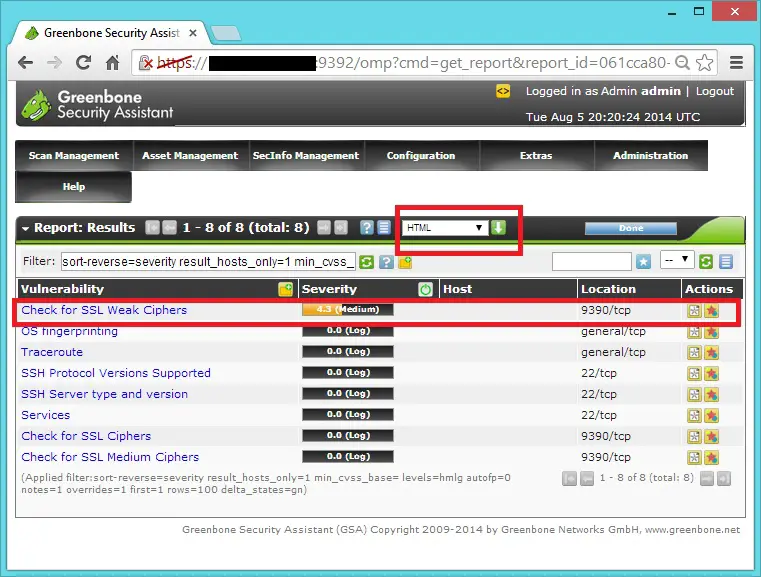Open report help question mark icon
Screen dimensions: 761x577
[367, 228]
